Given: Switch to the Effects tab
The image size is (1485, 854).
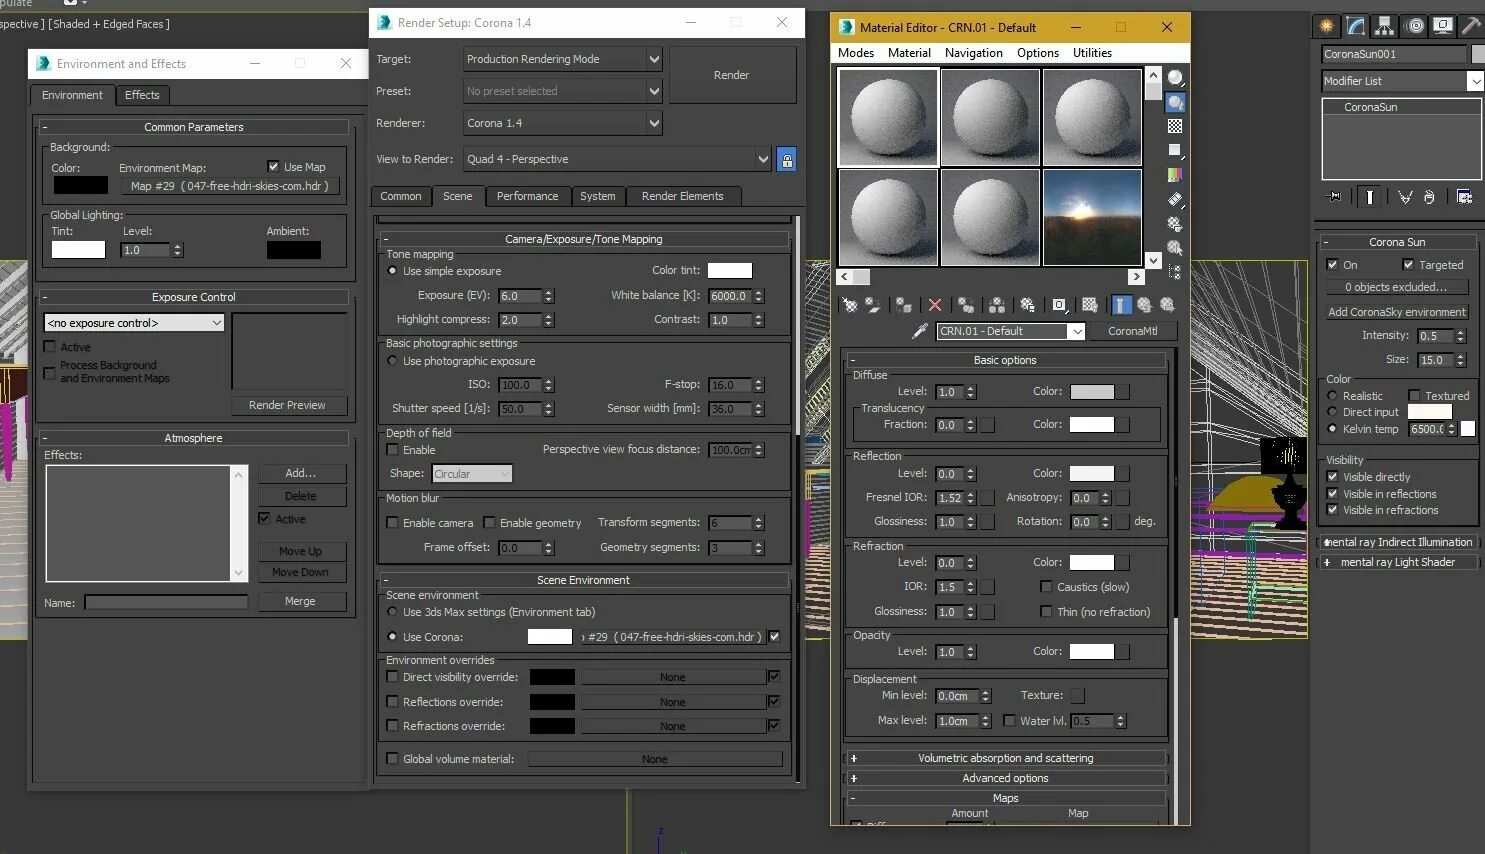Looking at the screenshot, I should (x=142, y=95).
